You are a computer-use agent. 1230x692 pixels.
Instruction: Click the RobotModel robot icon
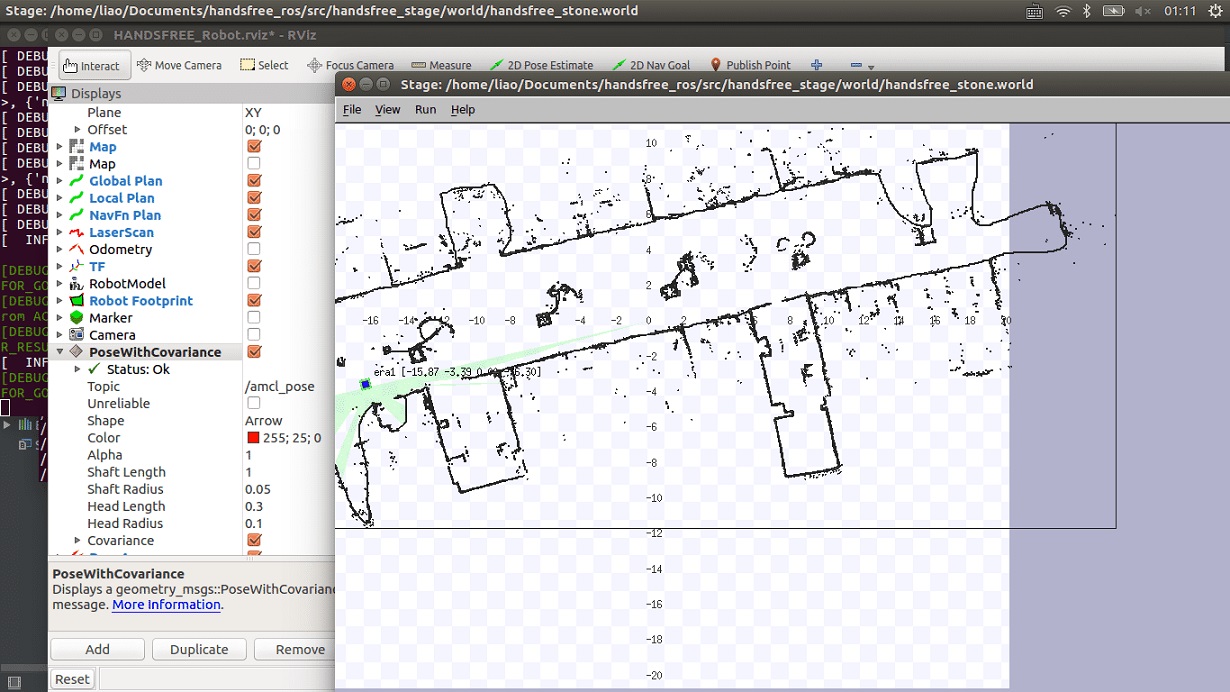click(x=76, y=283)
